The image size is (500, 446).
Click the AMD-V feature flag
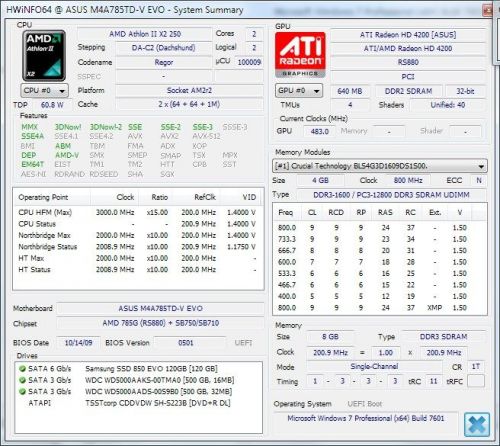pyautogui.click(x=67, y=155)
